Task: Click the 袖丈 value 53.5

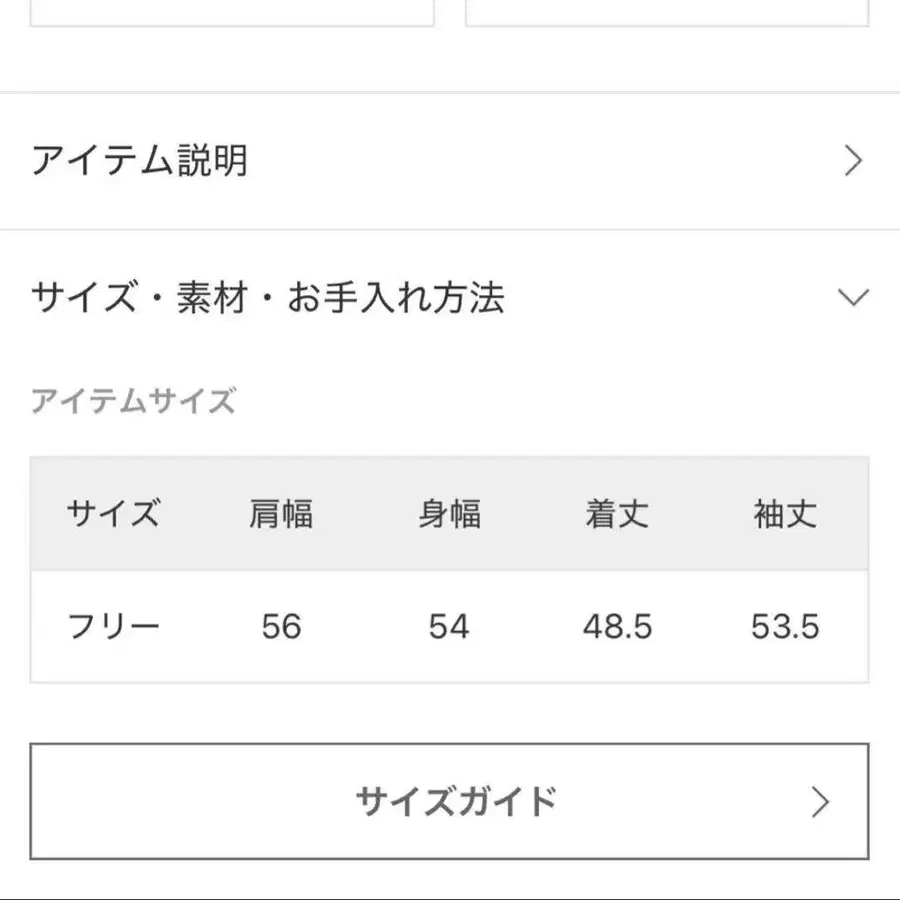Action: tap(786, 626)
